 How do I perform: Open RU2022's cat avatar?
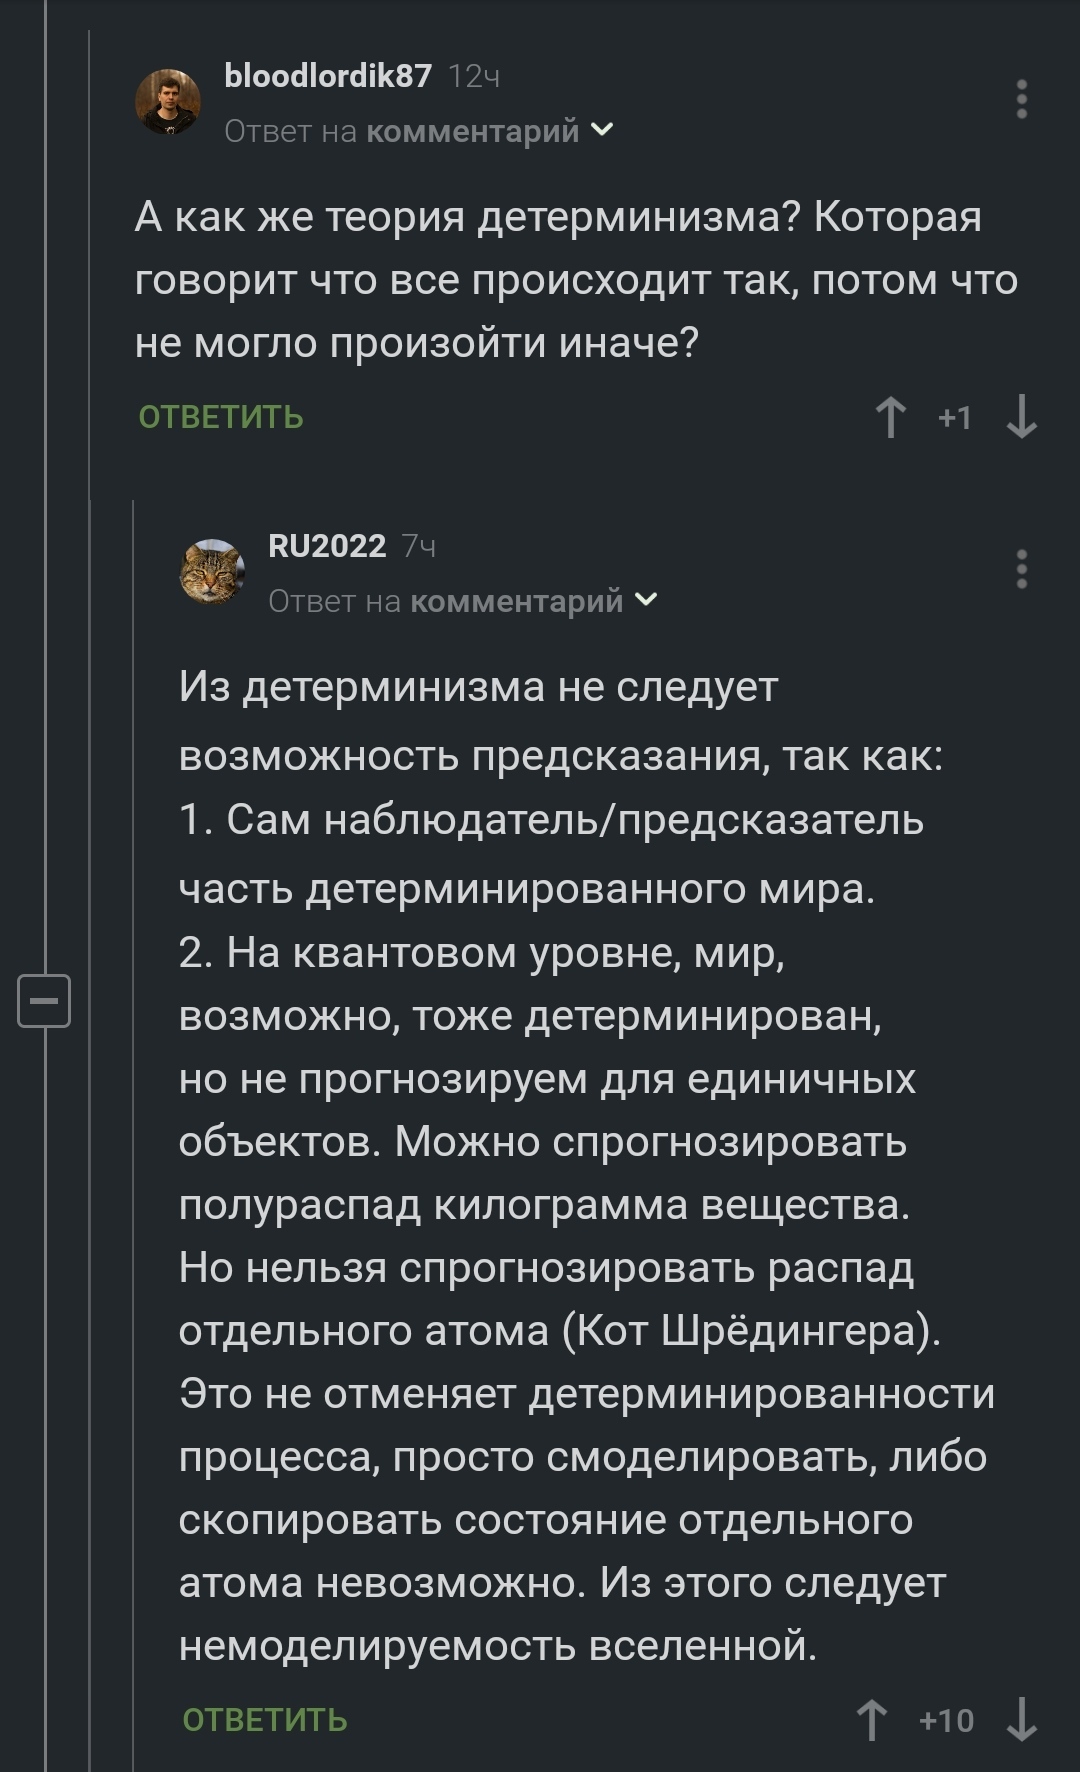click(212, 572)
